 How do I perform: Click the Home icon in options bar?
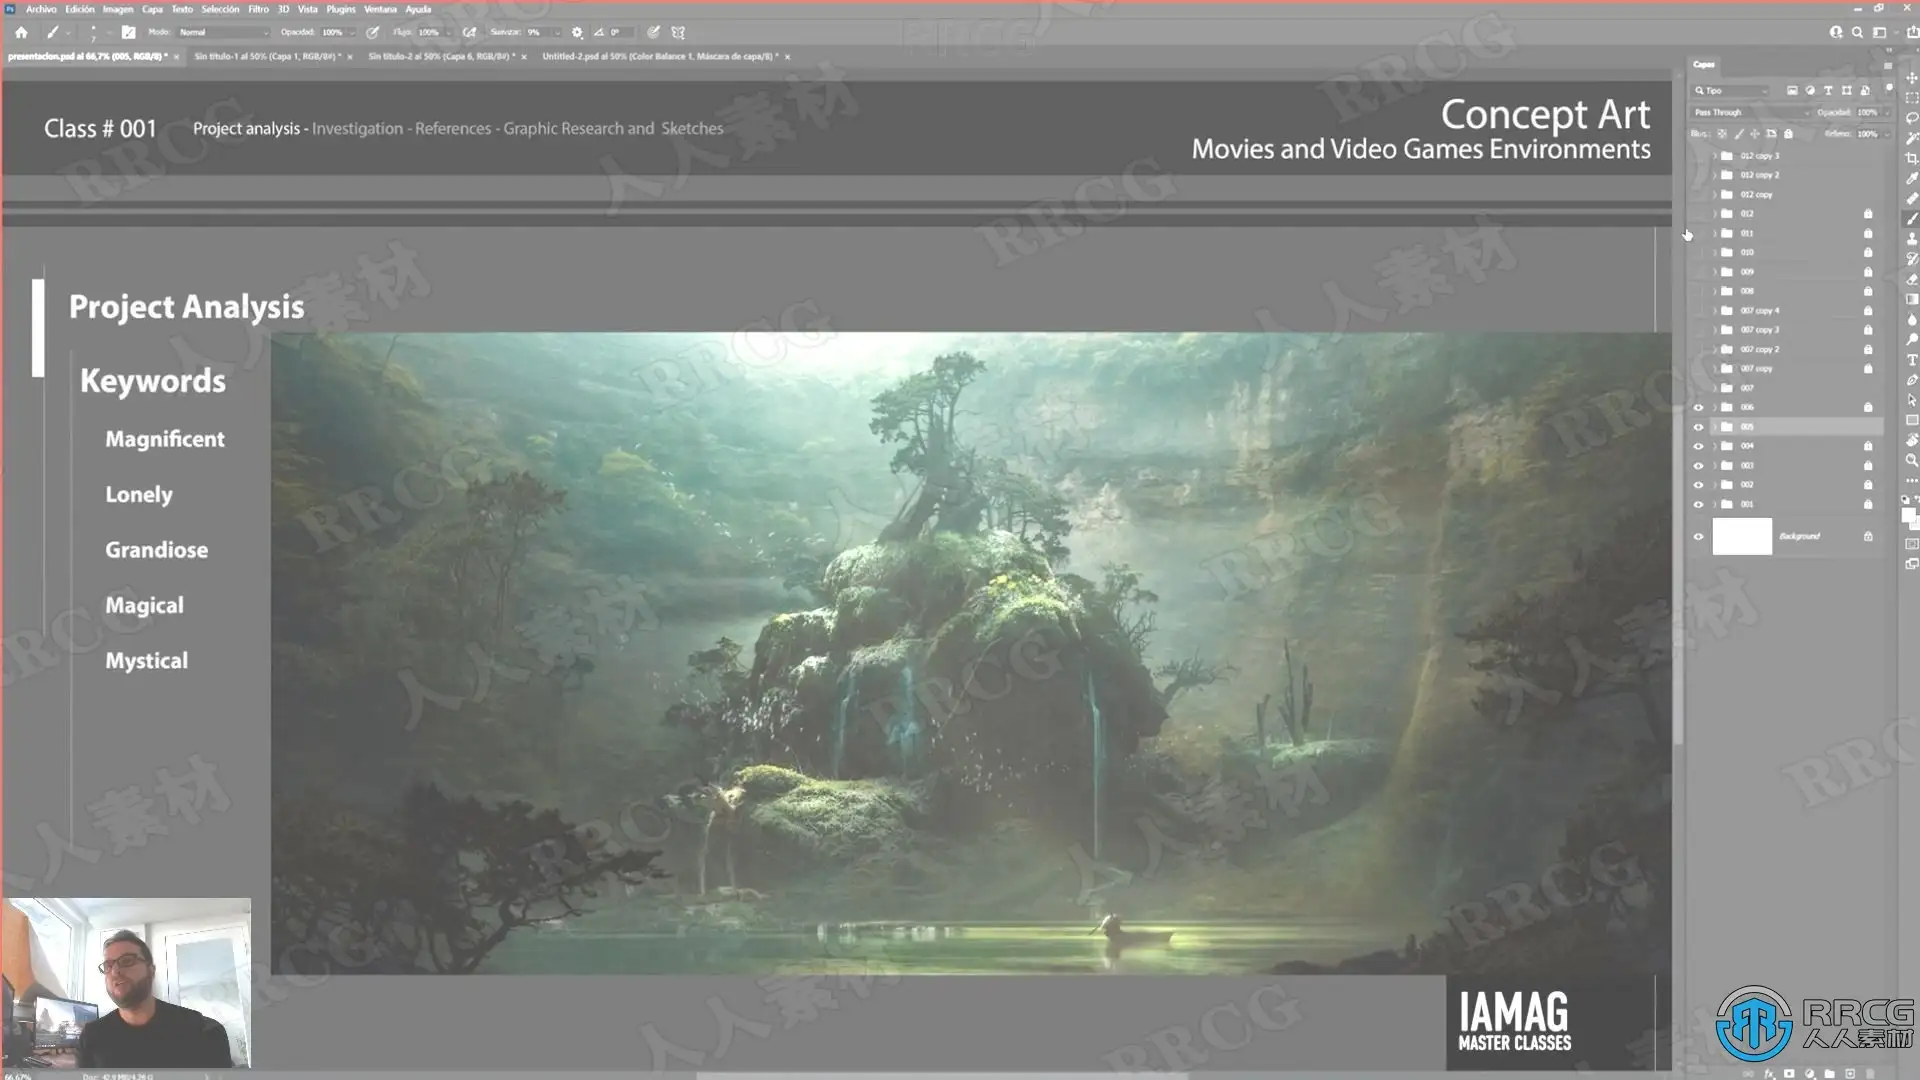click(21, 32)
